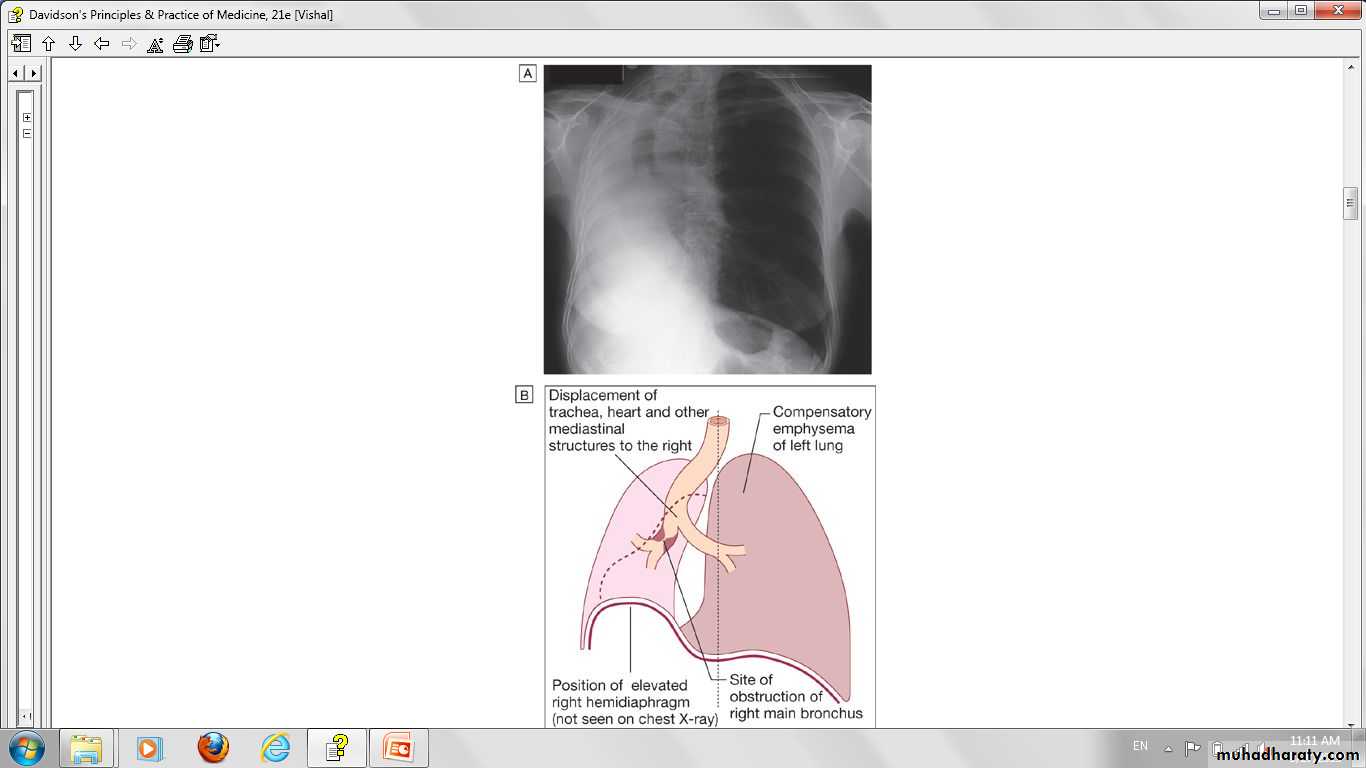The height and width of the screenshot is (768, 1366).
Task: Expand the plus node in contents tree
Action: (x=27, y=117)
